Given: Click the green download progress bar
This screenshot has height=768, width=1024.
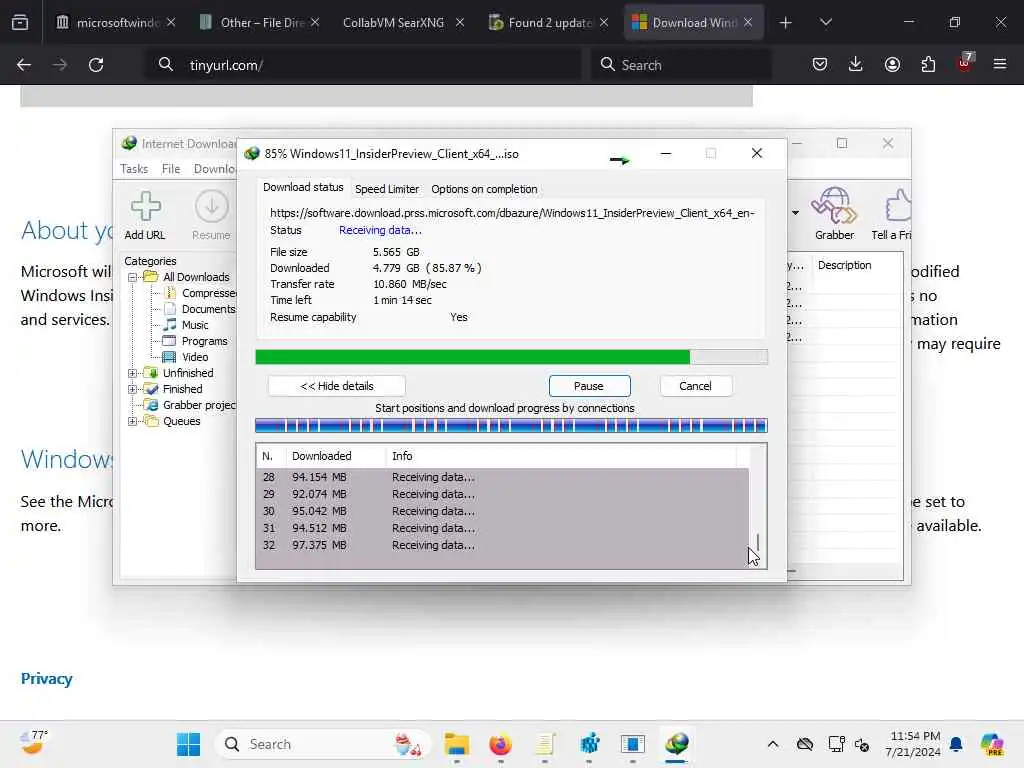Looking at the screenshot, I should [511, 357].
